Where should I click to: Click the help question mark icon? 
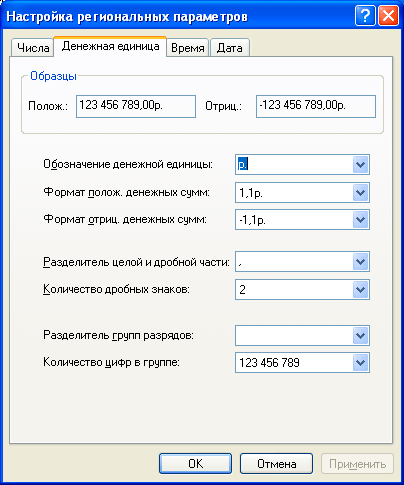(365, 16)
